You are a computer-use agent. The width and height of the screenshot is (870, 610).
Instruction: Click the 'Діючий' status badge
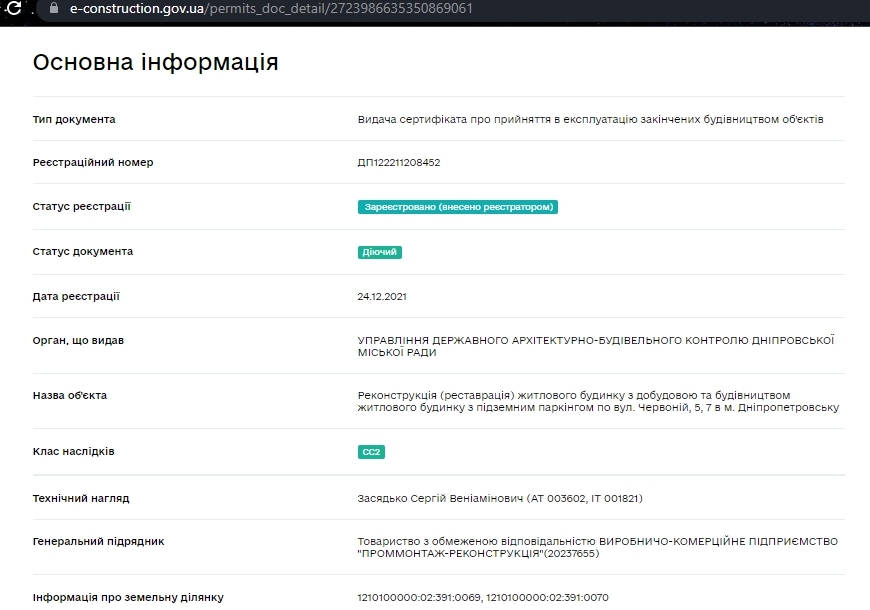(x=380, y=252)
